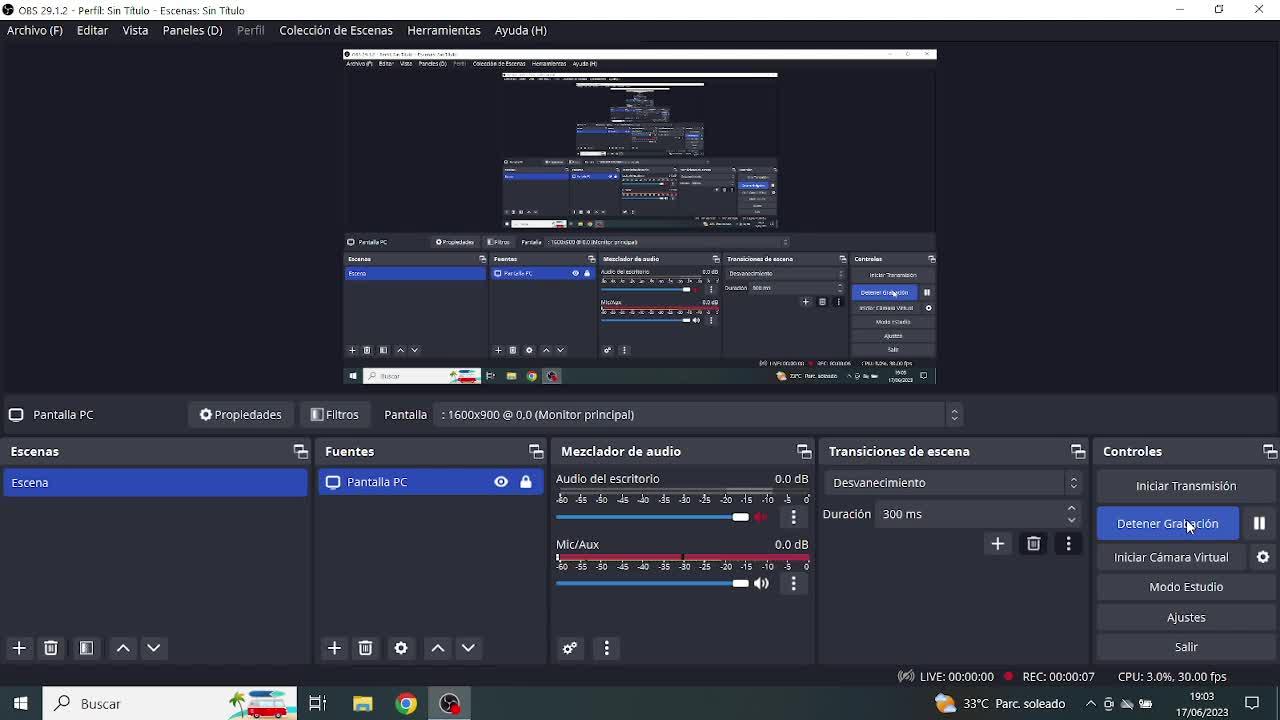Image resolution: width=1280 pixels, height=720 pixels.
Task: Open the Herramientas menu
Action: pyautogui.click(x=444, y=30)
